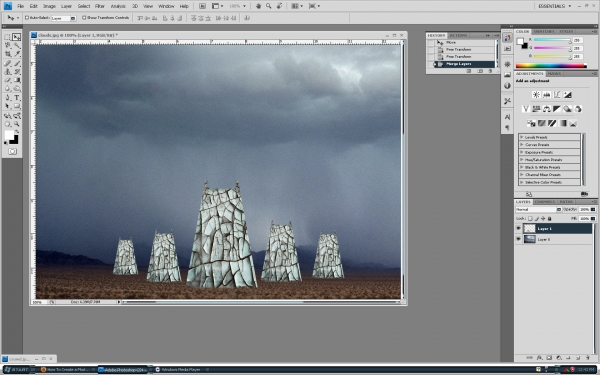Select the Merge Layers history state
The image size is (600, 375).
(464, 64)
